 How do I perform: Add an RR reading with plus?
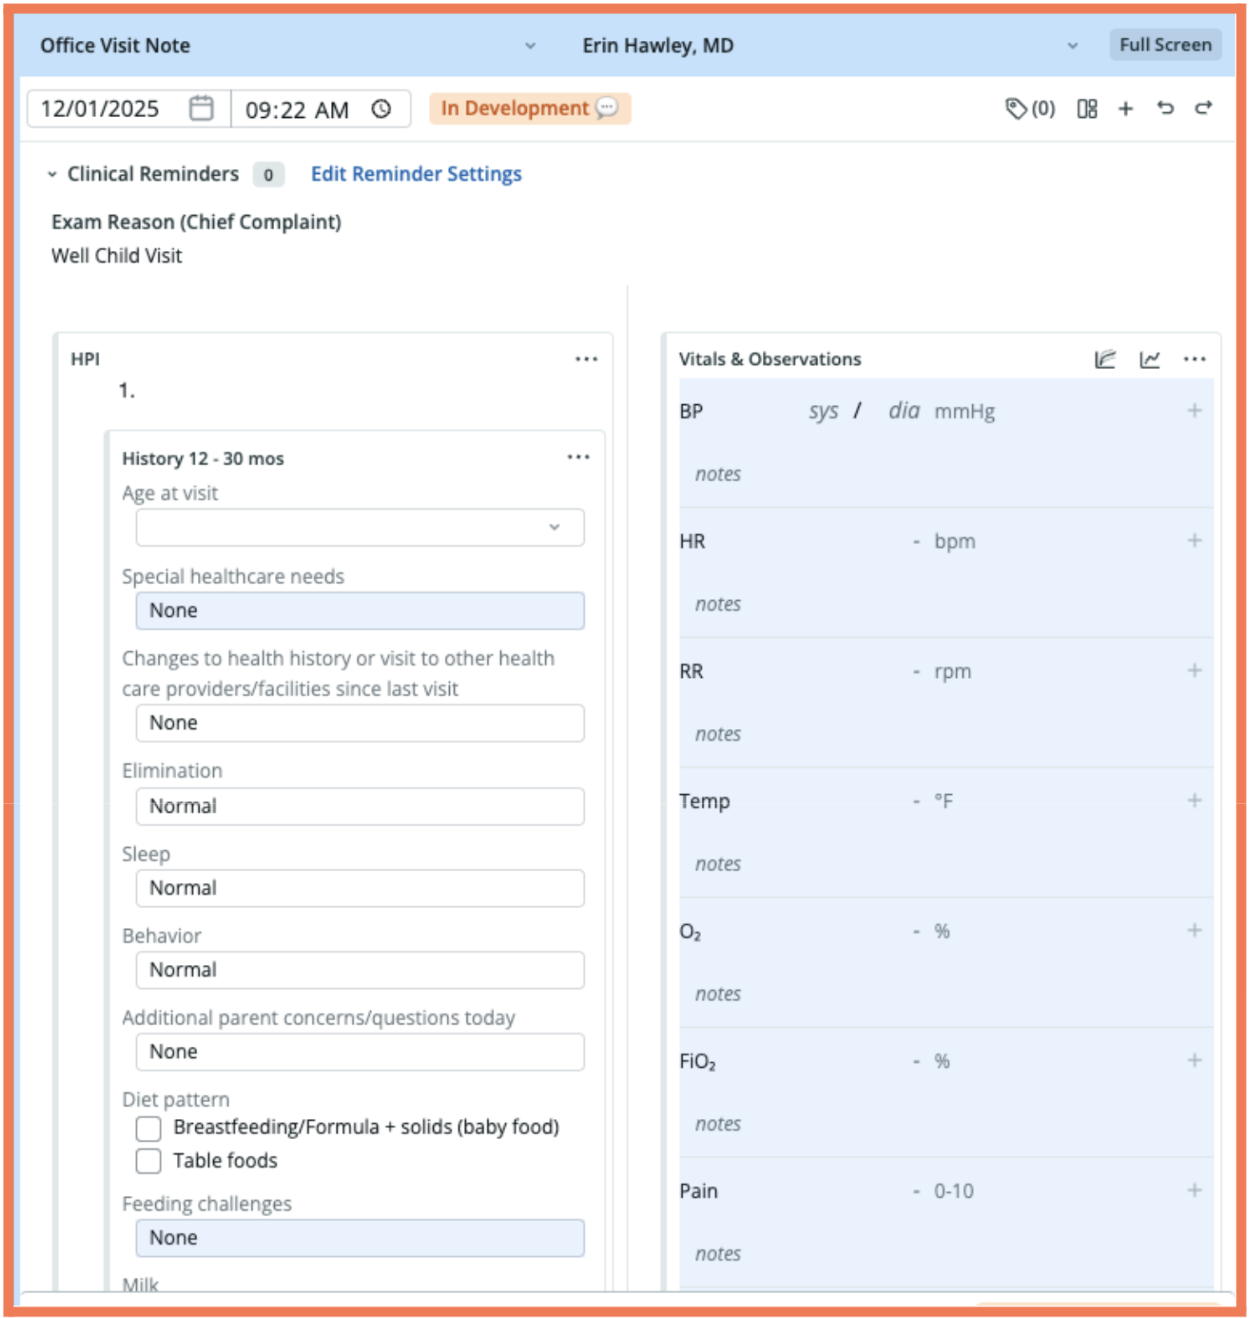coord(1194,670)
